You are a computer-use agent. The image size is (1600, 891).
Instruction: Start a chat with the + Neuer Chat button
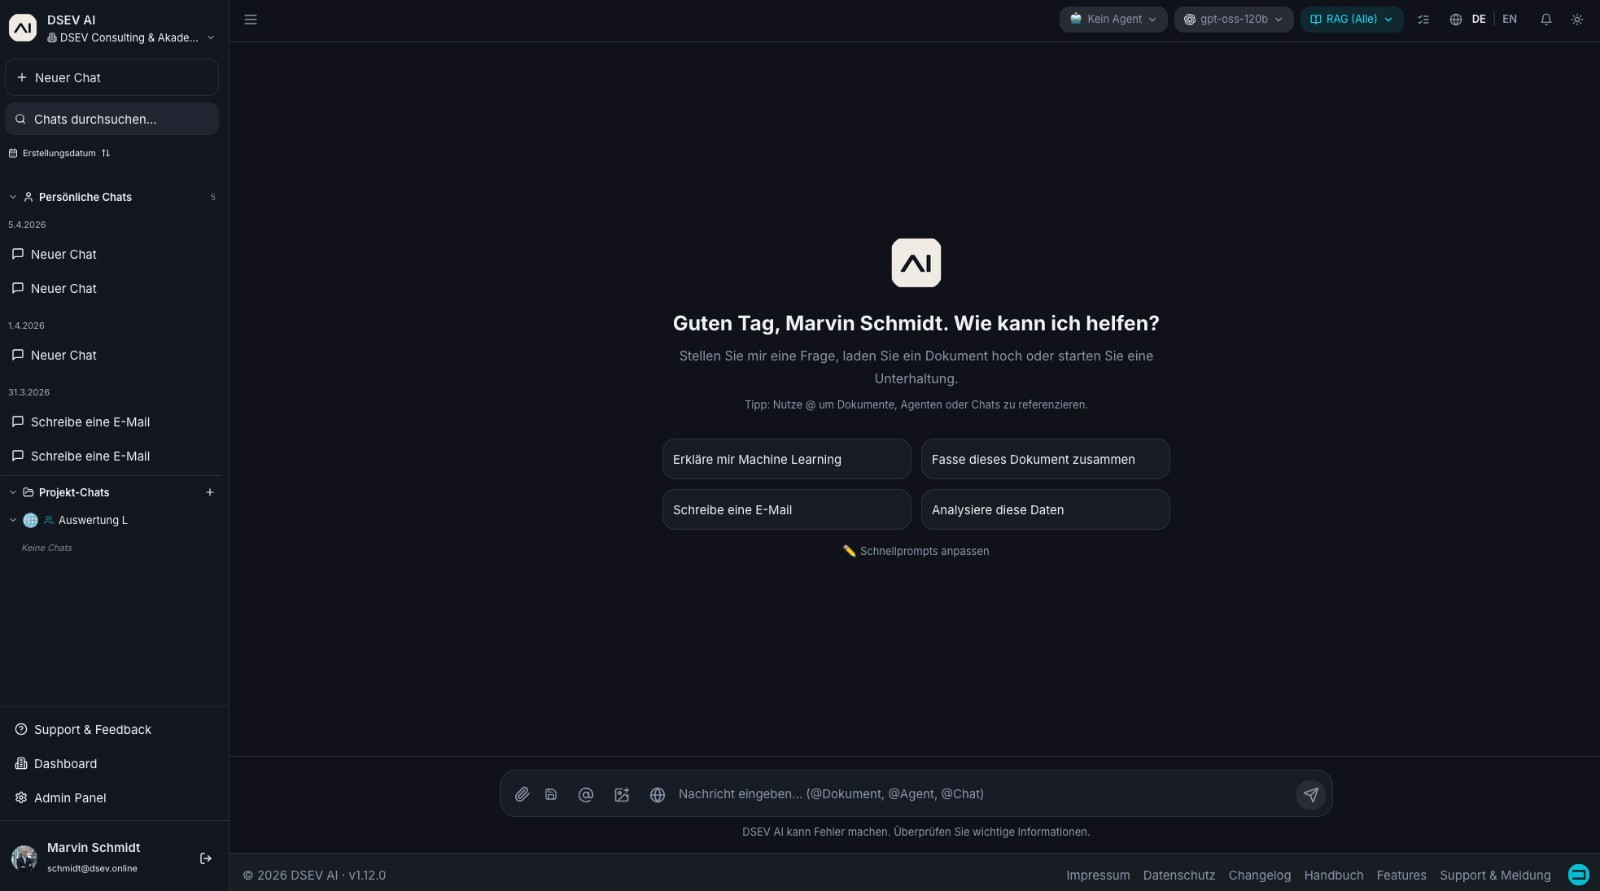(112, 77)
